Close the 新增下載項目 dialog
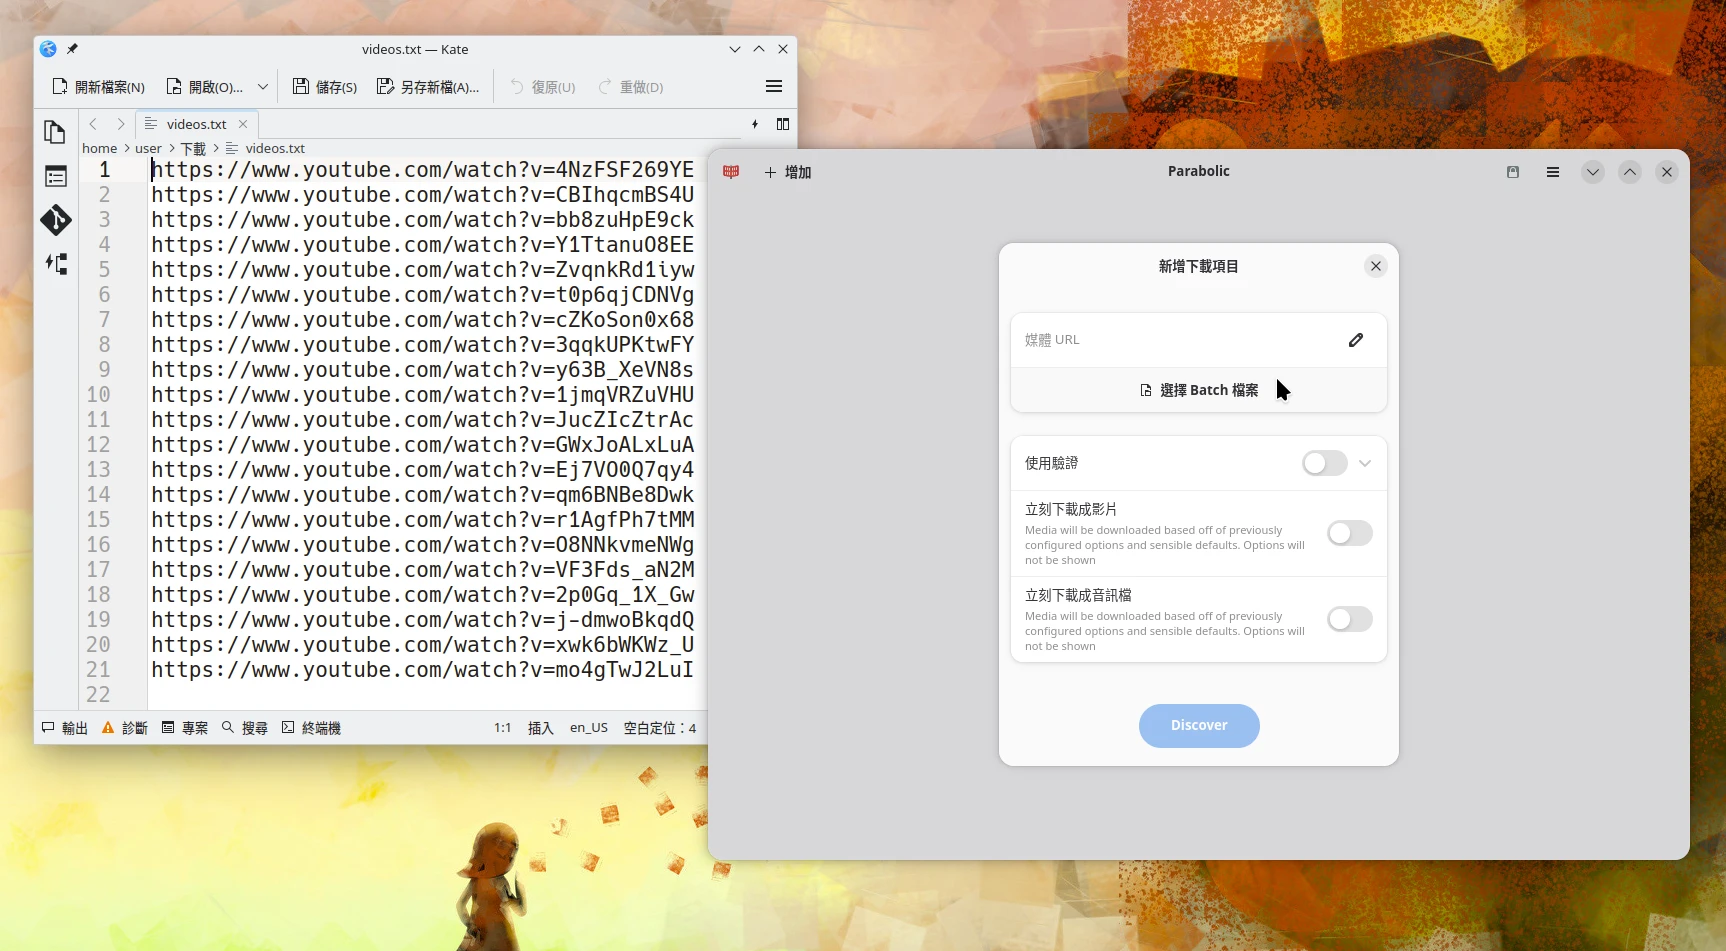 (x=1376, y=266)
